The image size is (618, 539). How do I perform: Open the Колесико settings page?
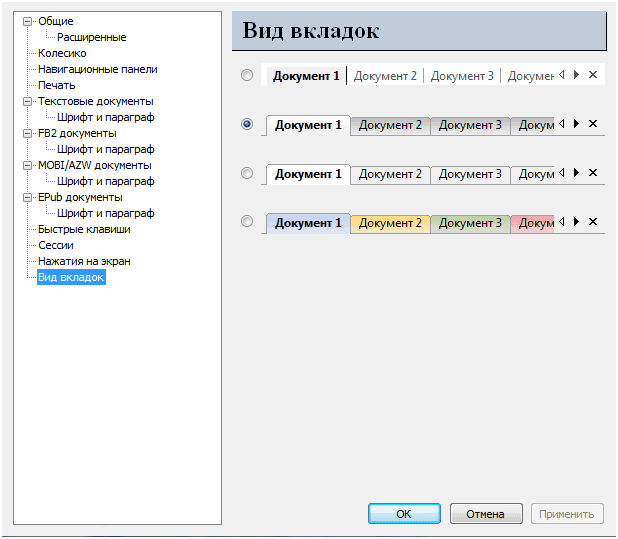62,53
